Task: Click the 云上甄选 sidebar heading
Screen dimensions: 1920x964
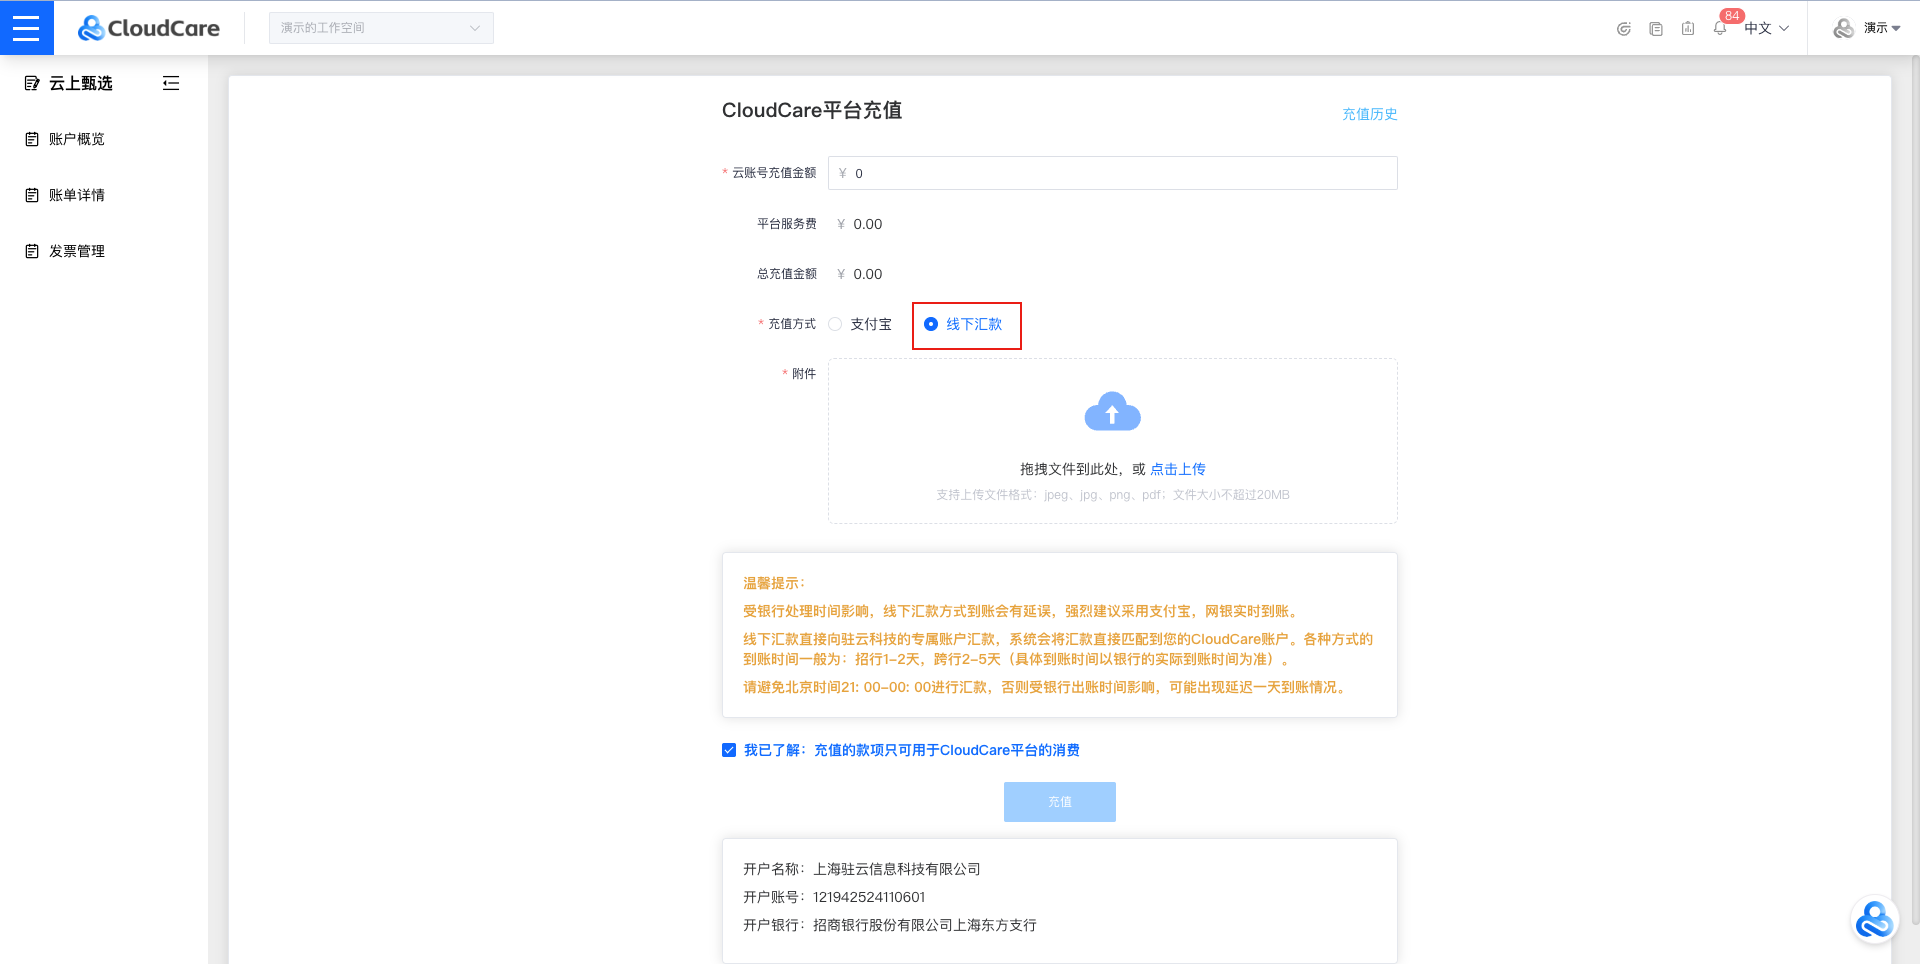Action: pyautogui.click(x=81, y=83)
